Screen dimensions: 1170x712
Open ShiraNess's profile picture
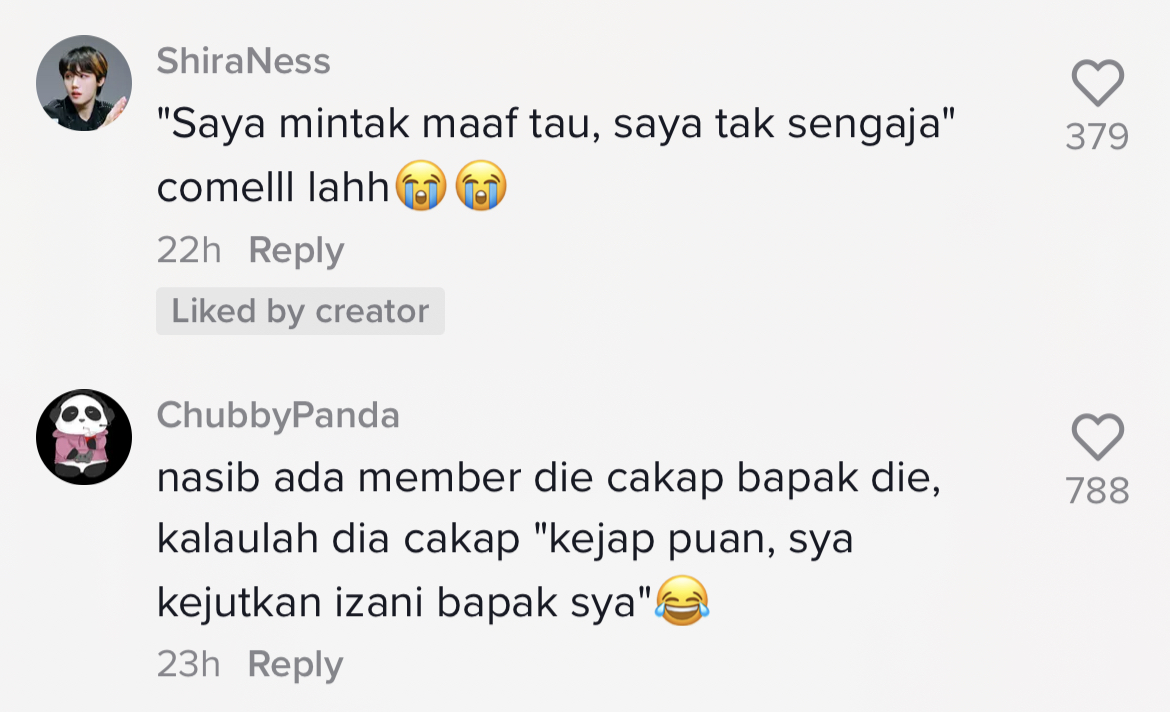coord(84,83)
